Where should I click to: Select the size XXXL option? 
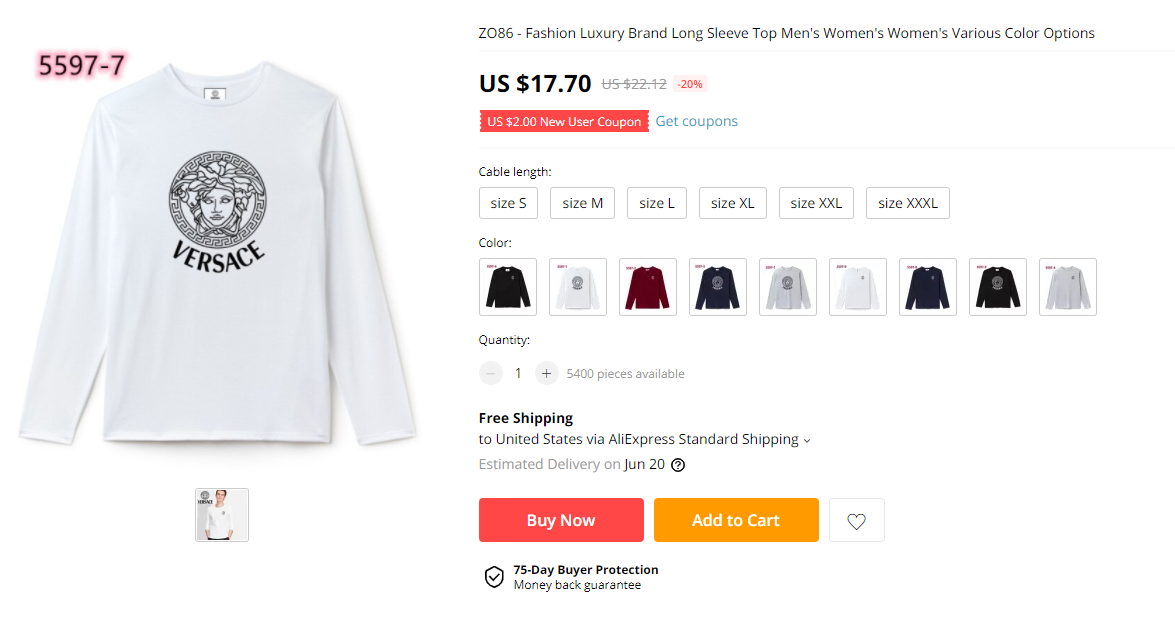coord(907,202)
